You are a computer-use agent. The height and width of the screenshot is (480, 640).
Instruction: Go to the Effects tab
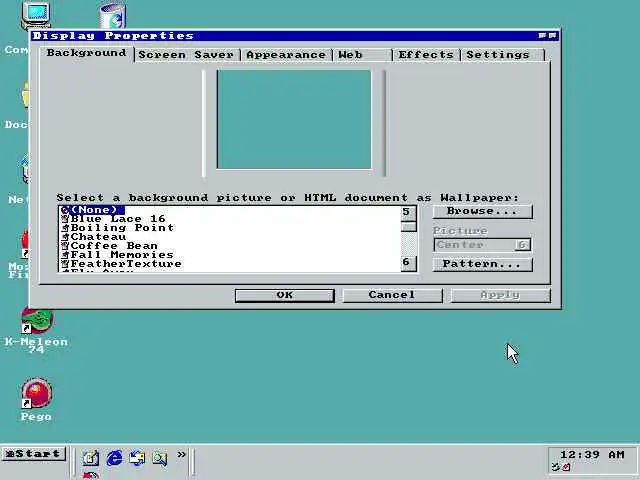[426, 55]
